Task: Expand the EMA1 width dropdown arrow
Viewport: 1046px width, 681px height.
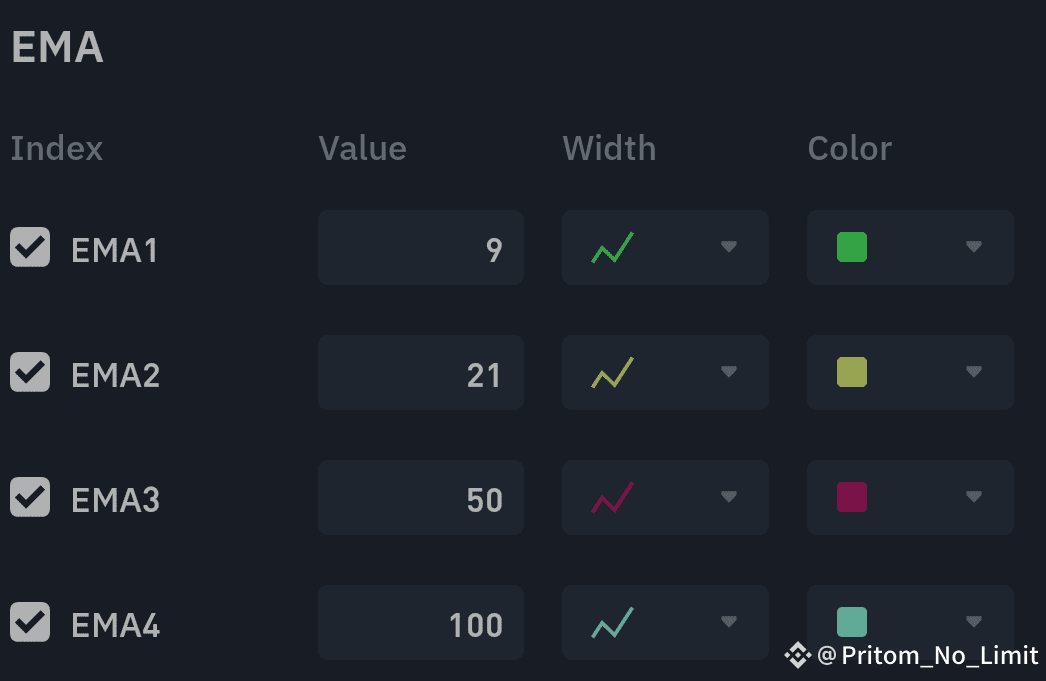Action: pyautogui.click(x=728, y=247)
